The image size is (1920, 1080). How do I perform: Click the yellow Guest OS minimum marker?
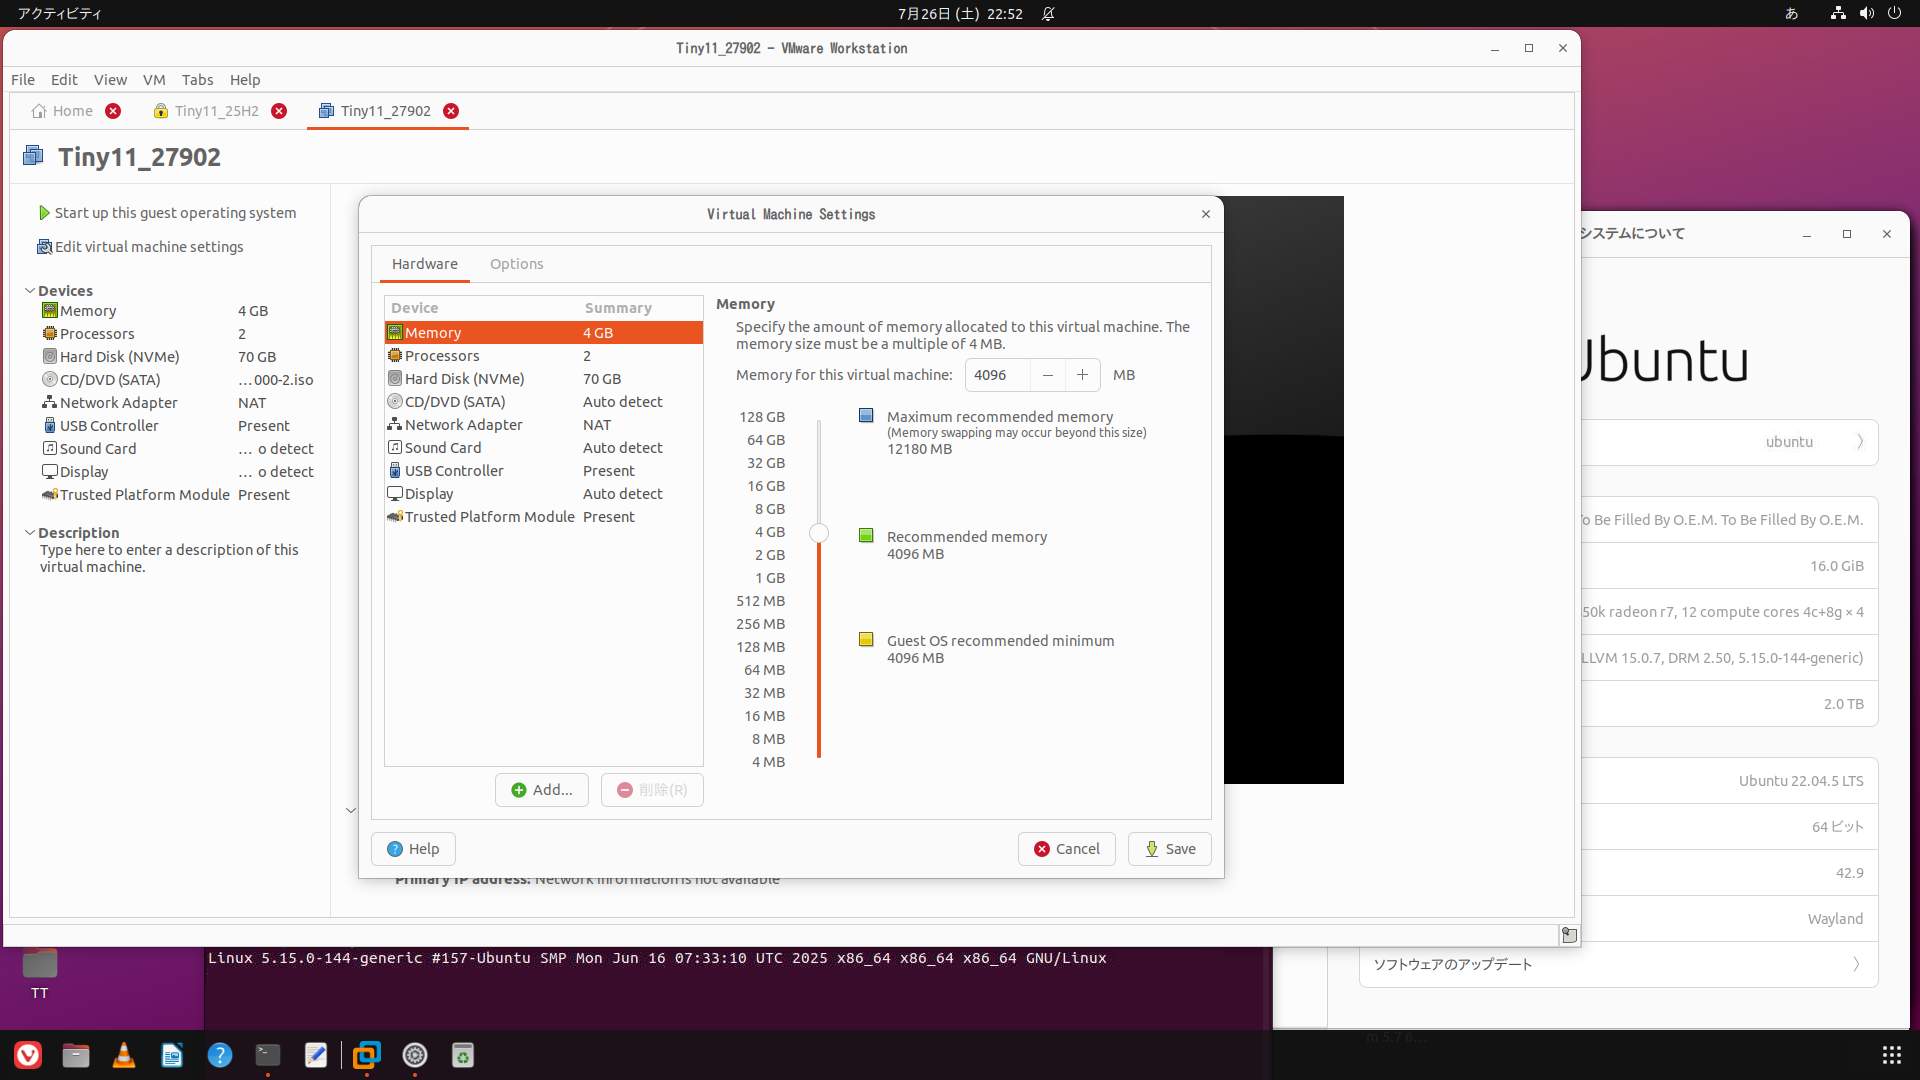(x=866, y=640)
